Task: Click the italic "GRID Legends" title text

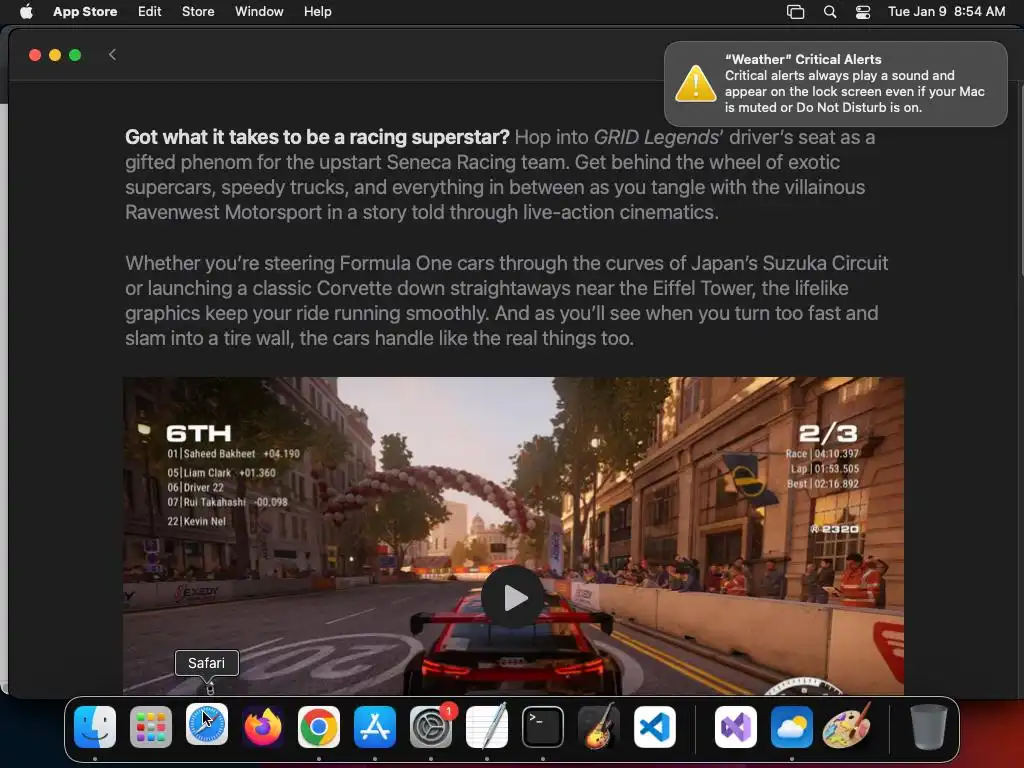Action: (x=658, y=137)
